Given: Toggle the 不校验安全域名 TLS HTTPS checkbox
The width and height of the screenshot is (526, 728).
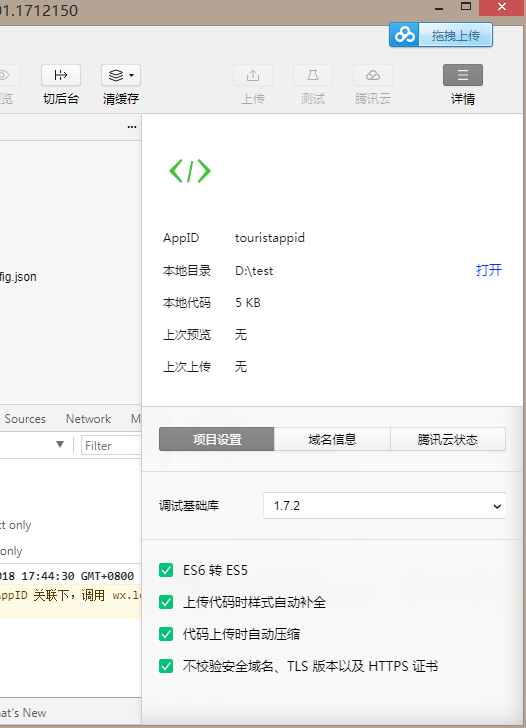Looking at the screenshot, I should point(166,666).
